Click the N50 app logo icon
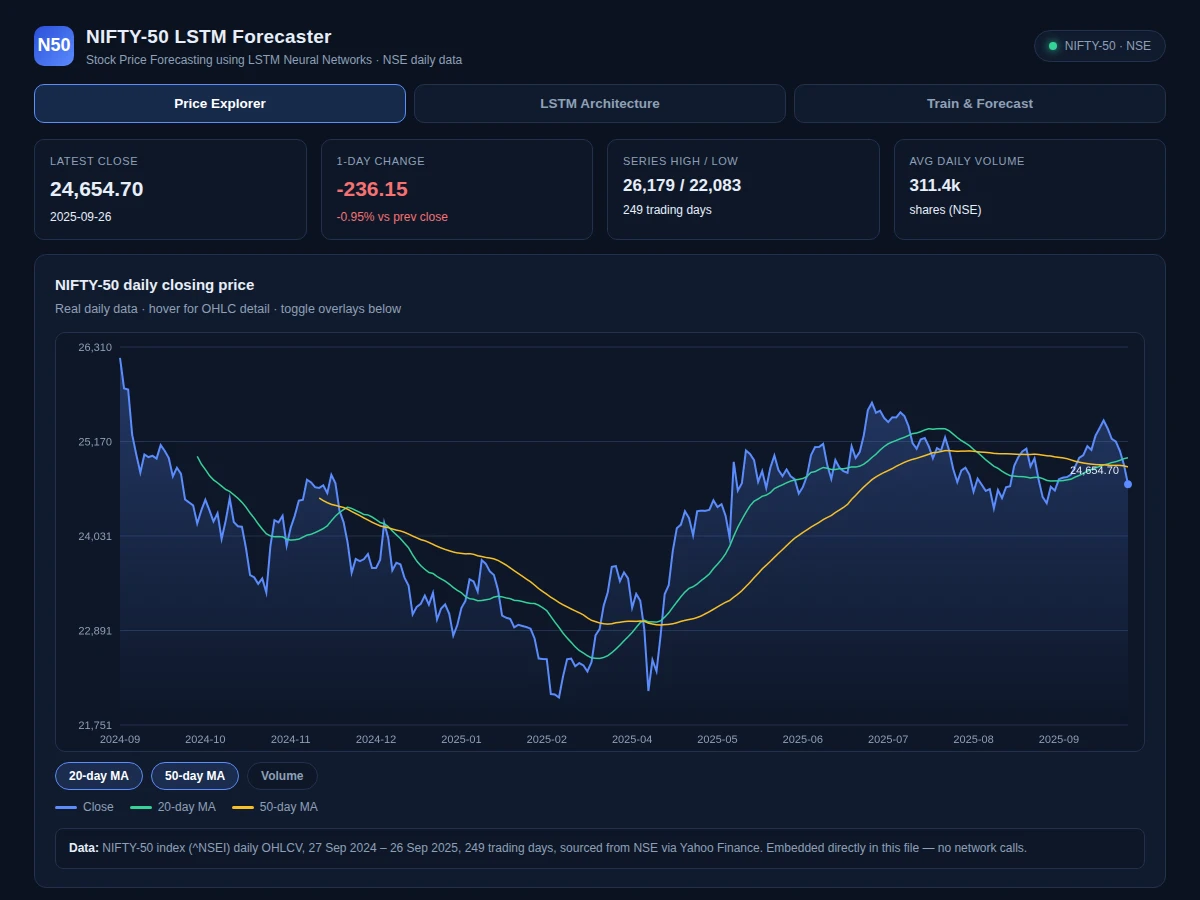The image size is (1200, 900). 54,46
